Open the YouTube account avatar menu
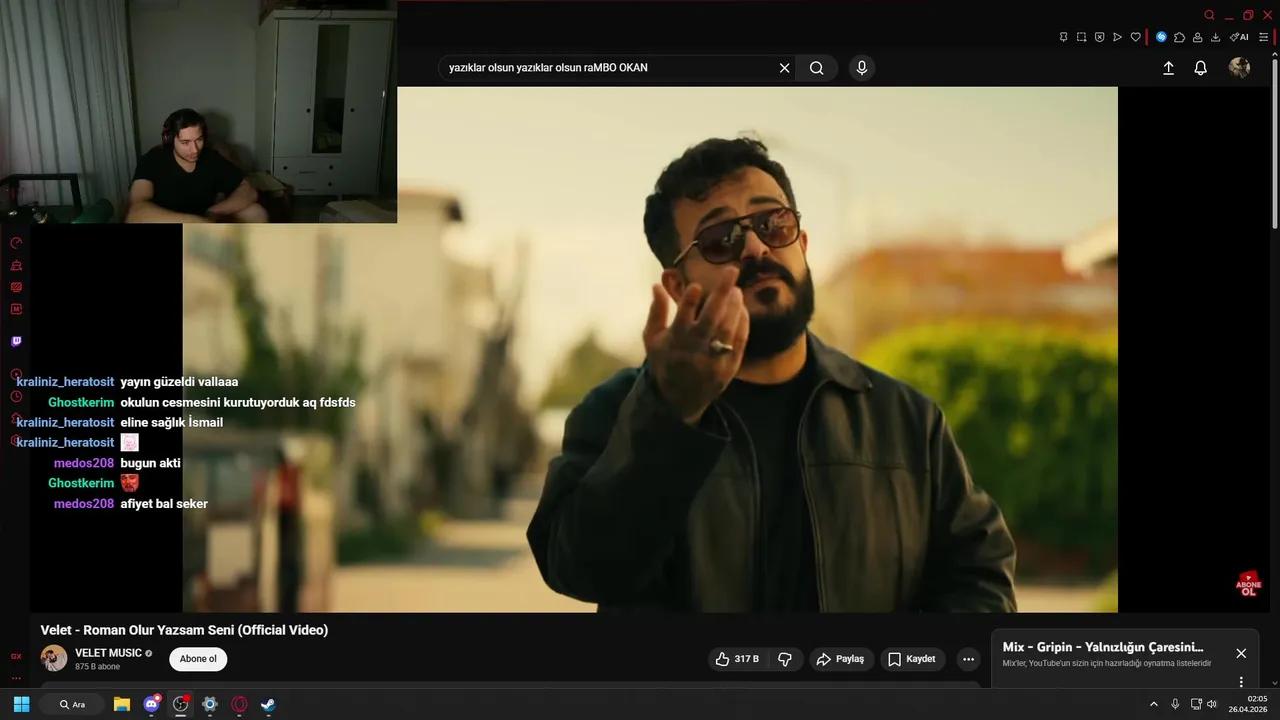The width and height of the screenshot is (1280, 720). tap(1239, 67)
